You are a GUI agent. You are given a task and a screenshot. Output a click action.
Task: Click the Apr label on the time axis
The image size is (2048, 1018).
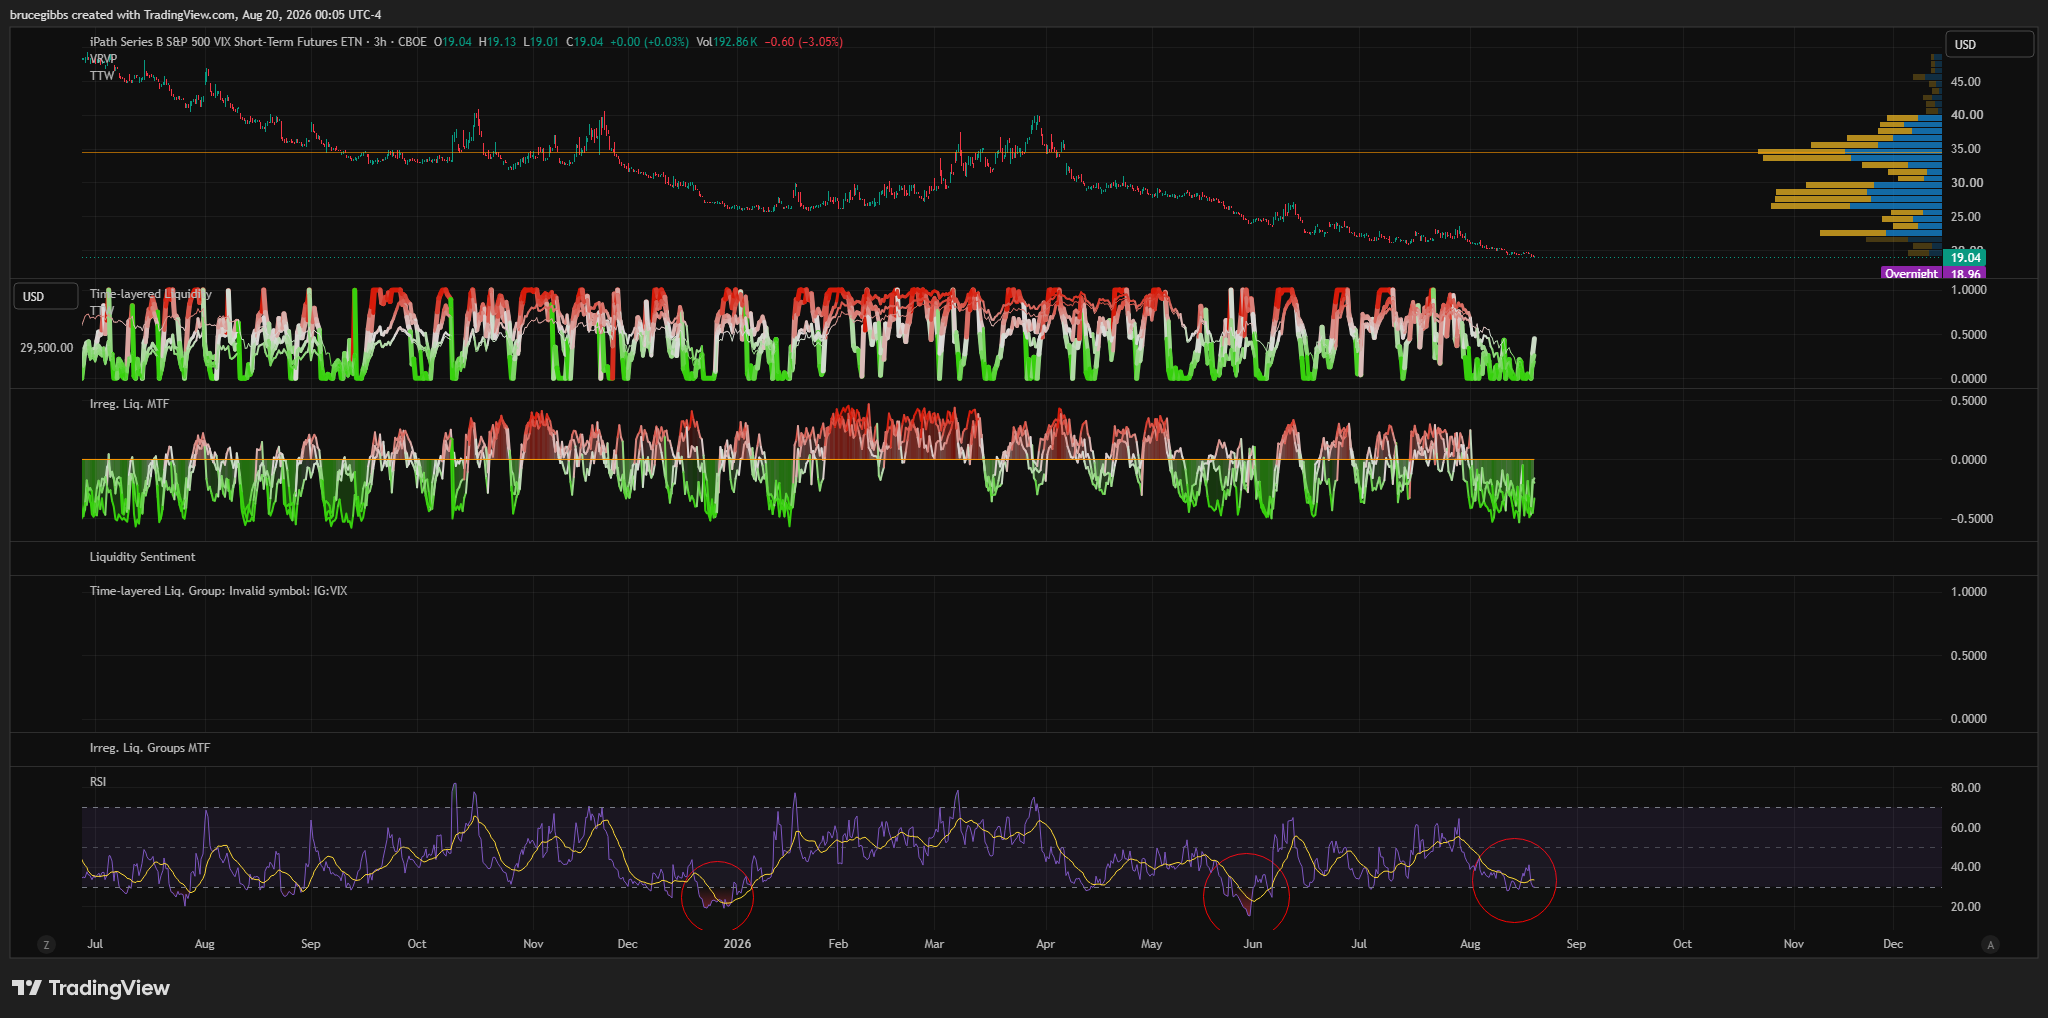click(x=1046, y=944)
